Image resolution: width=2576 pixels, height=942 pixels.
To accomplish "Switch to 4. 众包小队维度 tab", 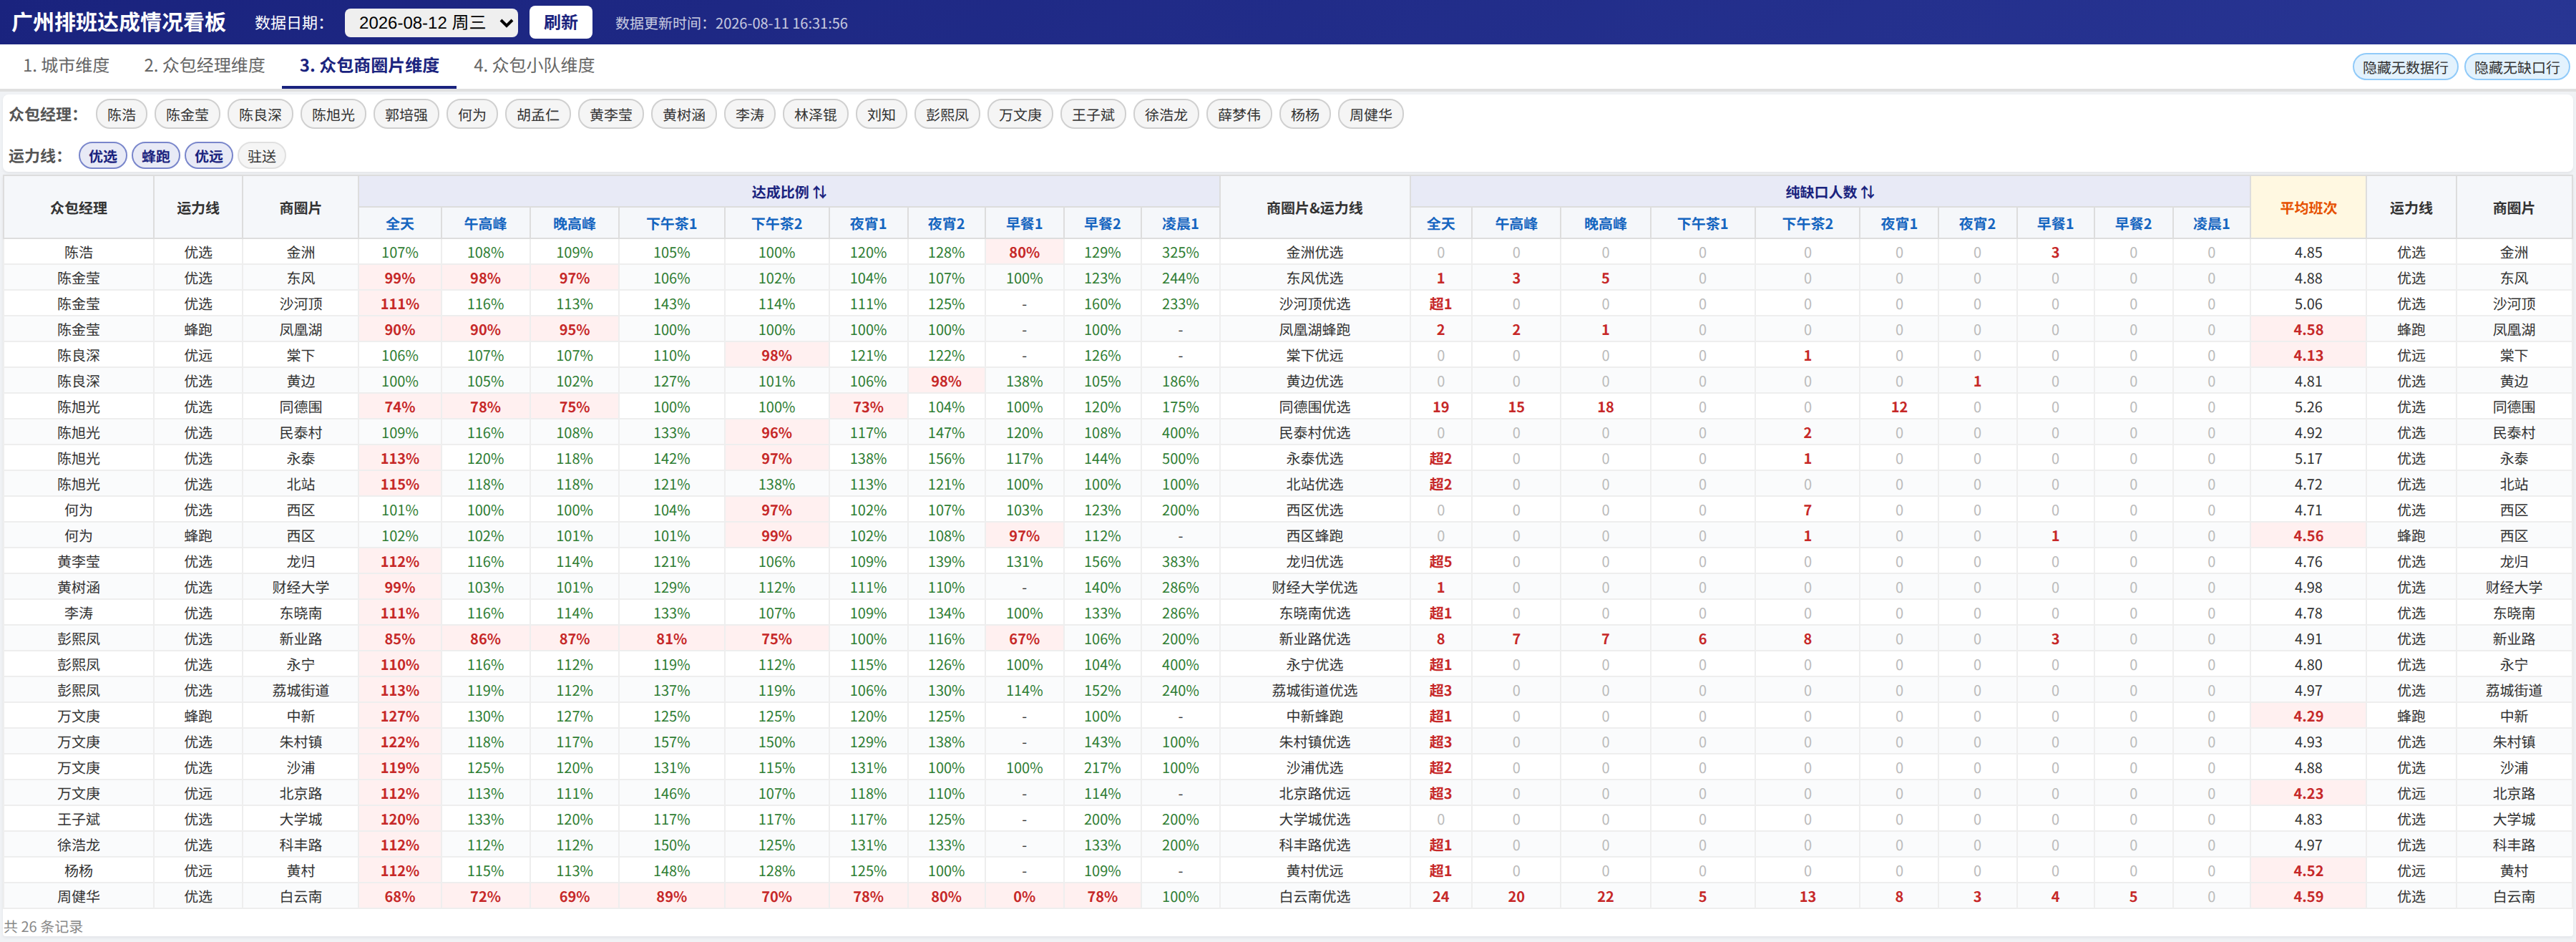I will [x=534, y=65].
